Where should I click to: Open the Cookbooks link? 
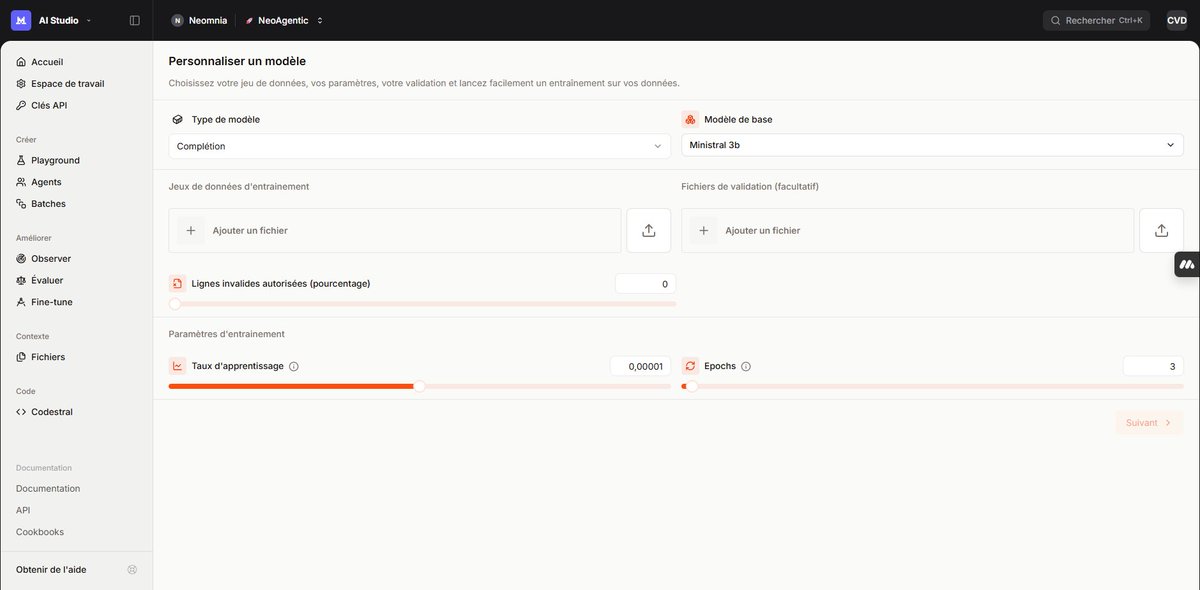[40, 532]
